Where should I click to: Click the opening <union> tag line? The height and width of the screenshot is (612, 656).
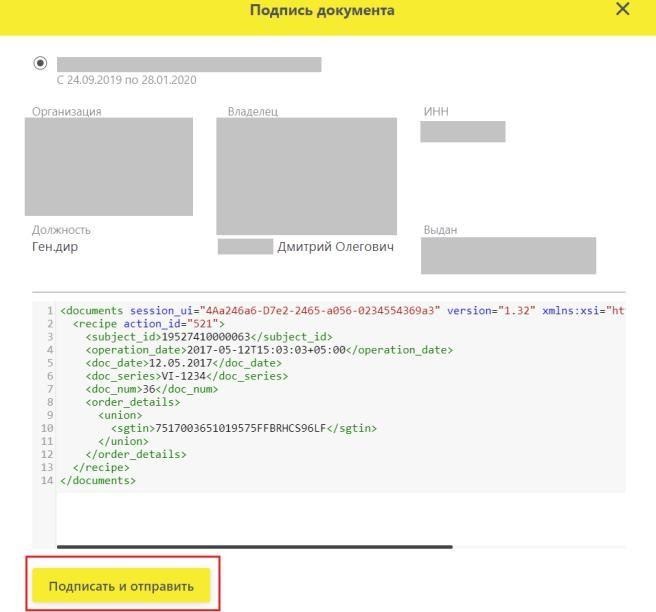coord(120,415)
